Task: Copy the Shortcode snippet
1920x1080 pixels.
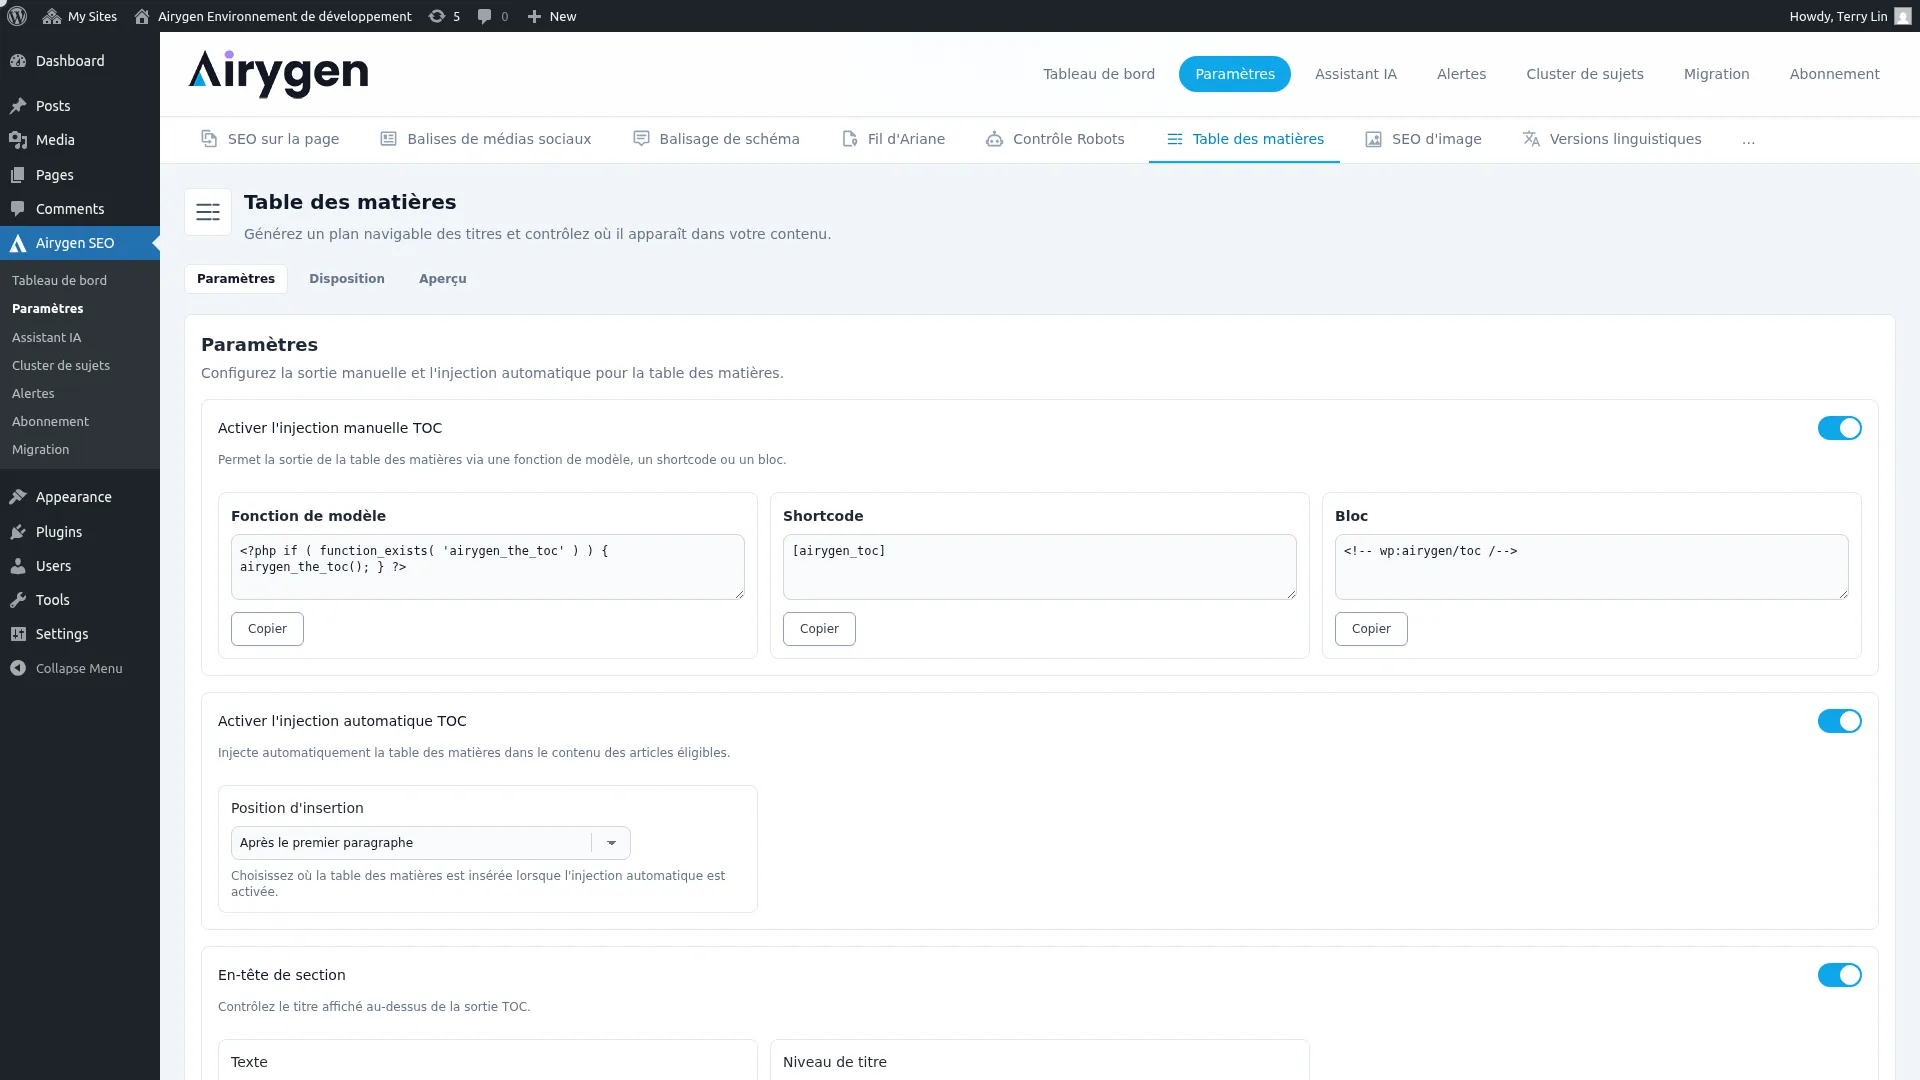Action: coord(819,629)
